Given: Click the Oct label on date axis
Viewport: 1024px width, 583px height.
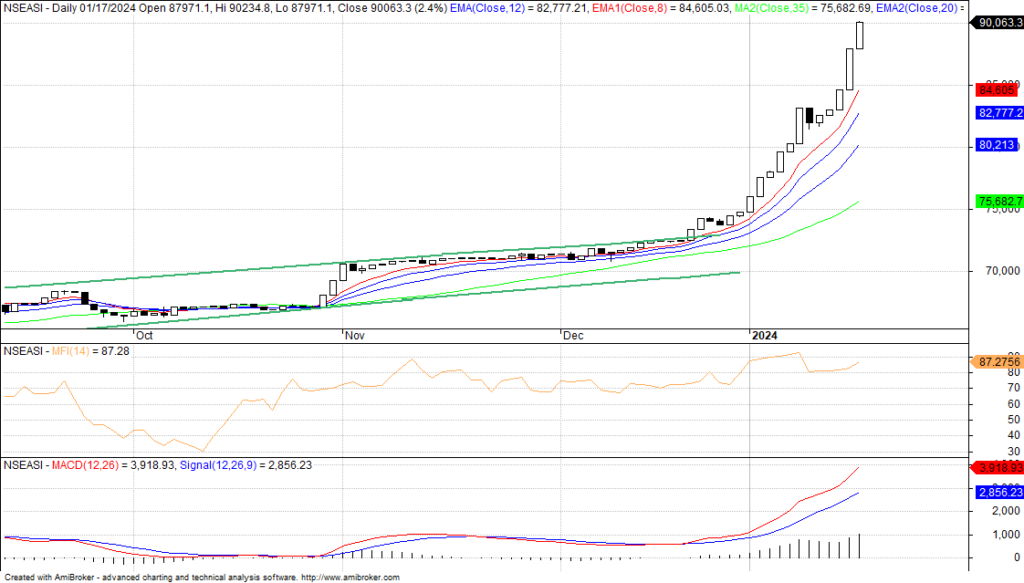Looking at the screenshot, I should [x=144, y=336].
